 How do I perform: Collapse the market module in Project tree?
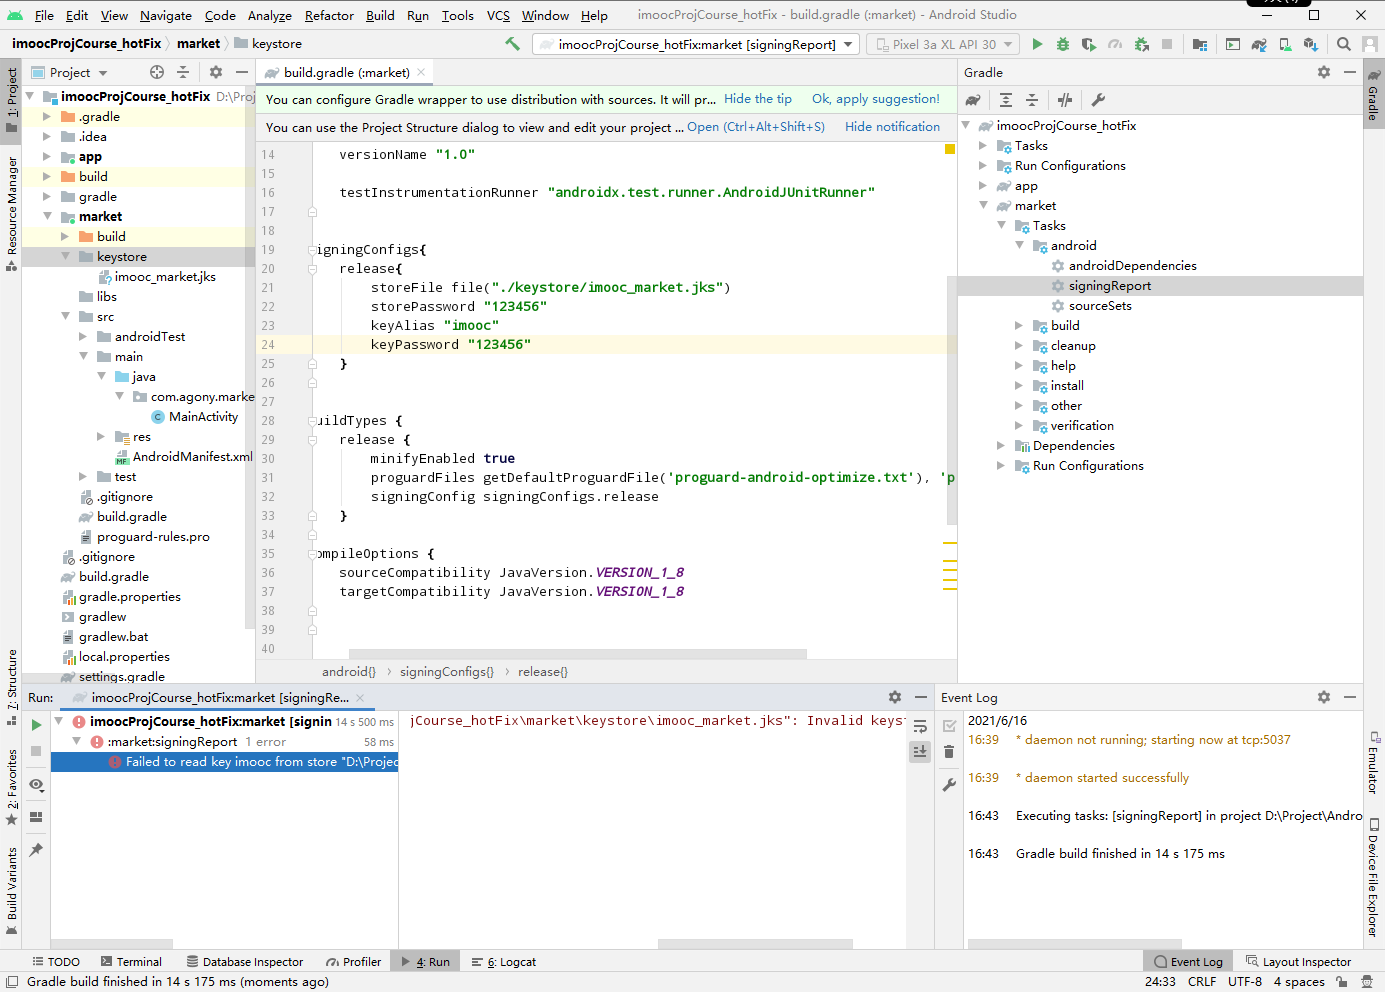(47, 216)
